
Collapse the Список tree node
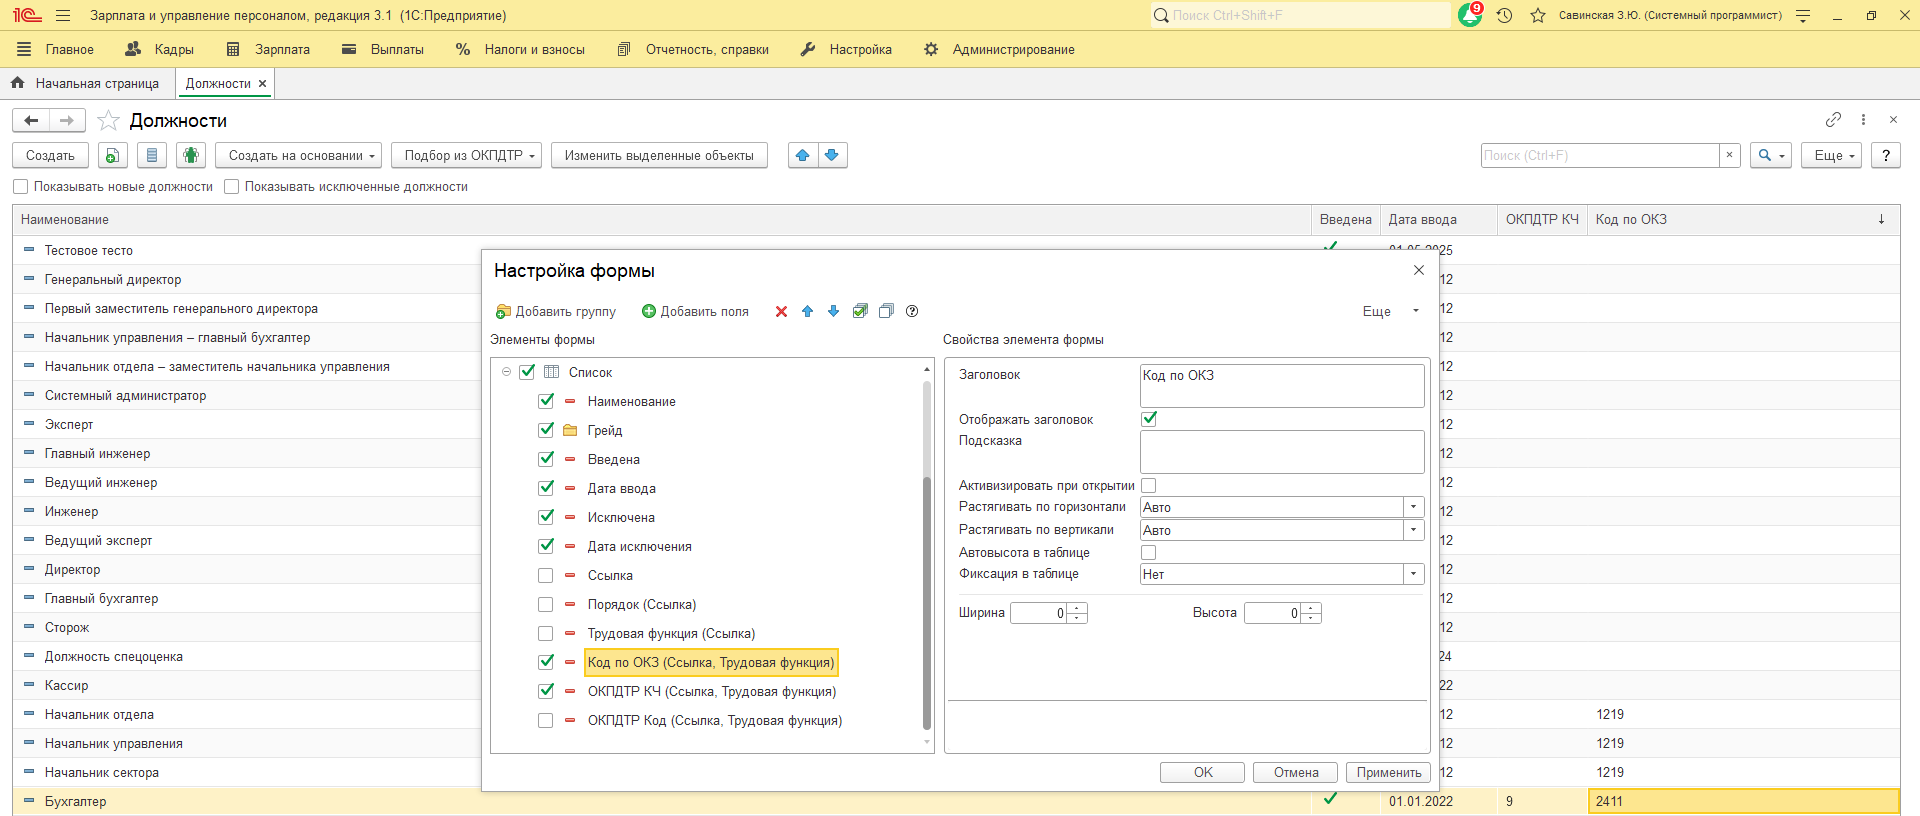click(506, 372)
